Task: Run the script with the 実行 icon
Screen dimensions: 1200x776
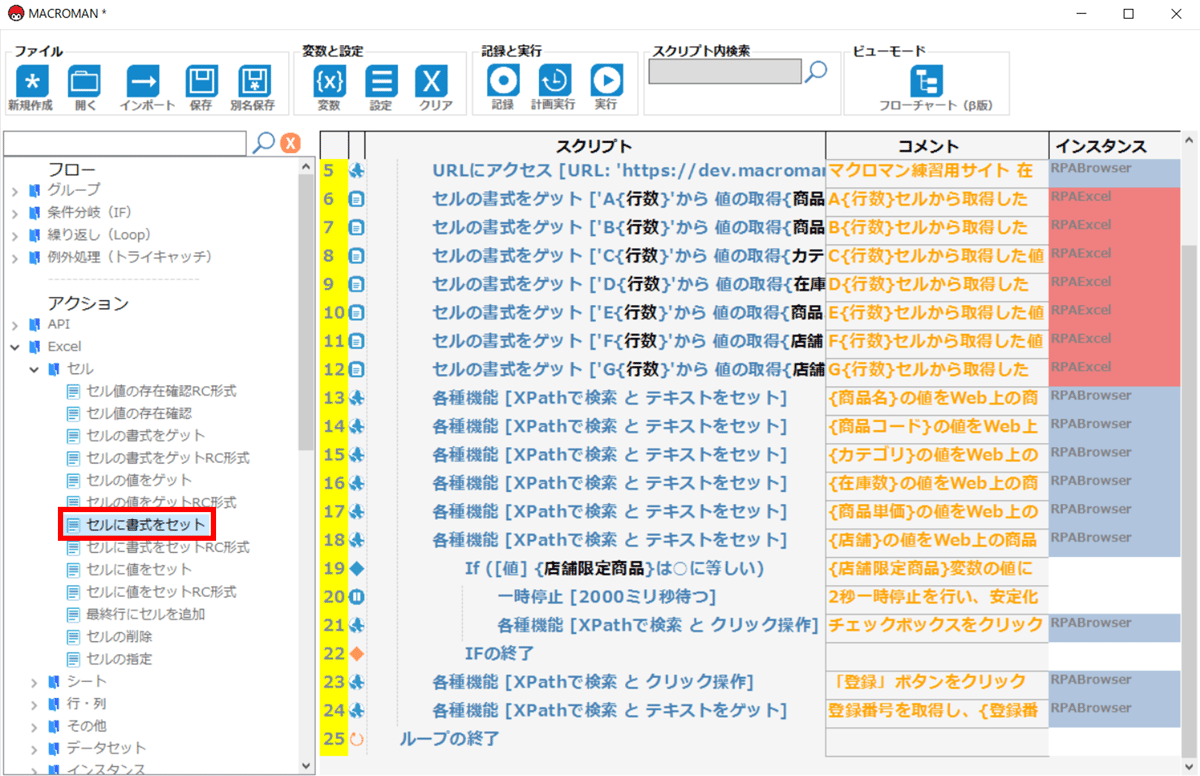Action: click(605, 82)
